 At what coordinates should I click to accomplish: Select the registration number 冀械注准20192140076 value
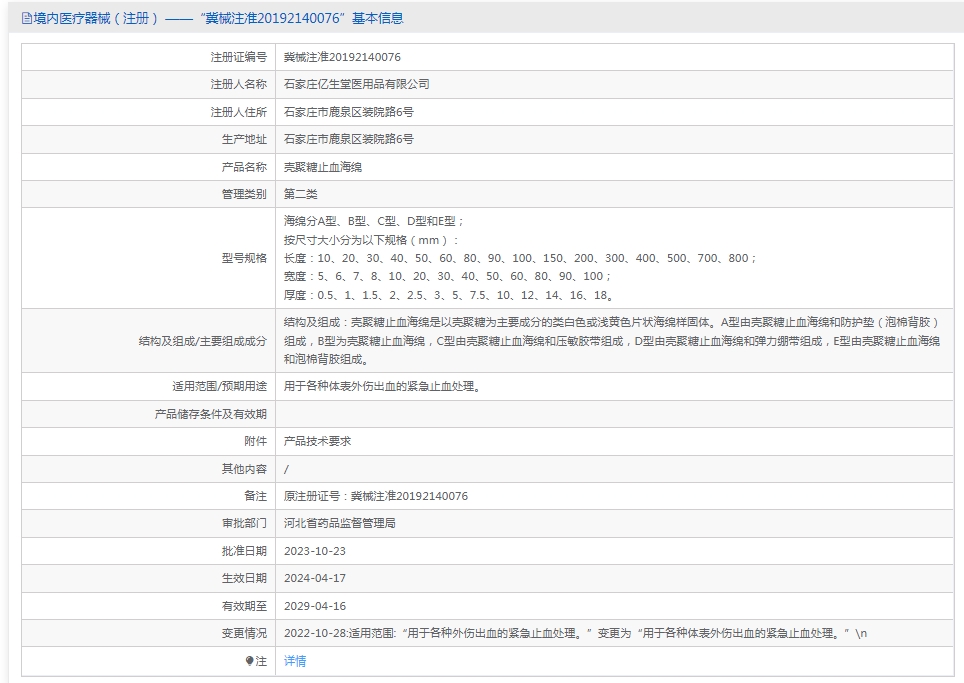tap(342, 57)
